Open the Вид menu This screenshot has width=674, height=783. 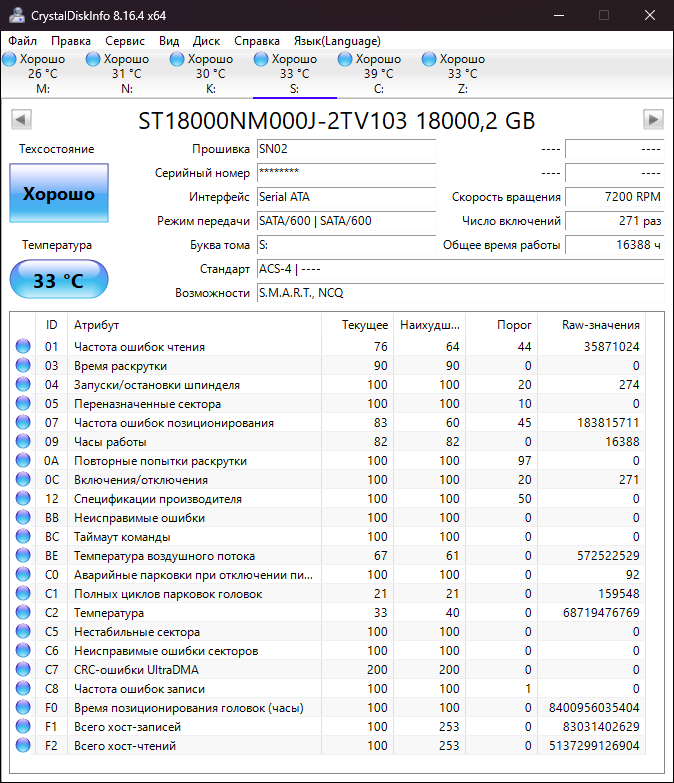tap(169, 41)
